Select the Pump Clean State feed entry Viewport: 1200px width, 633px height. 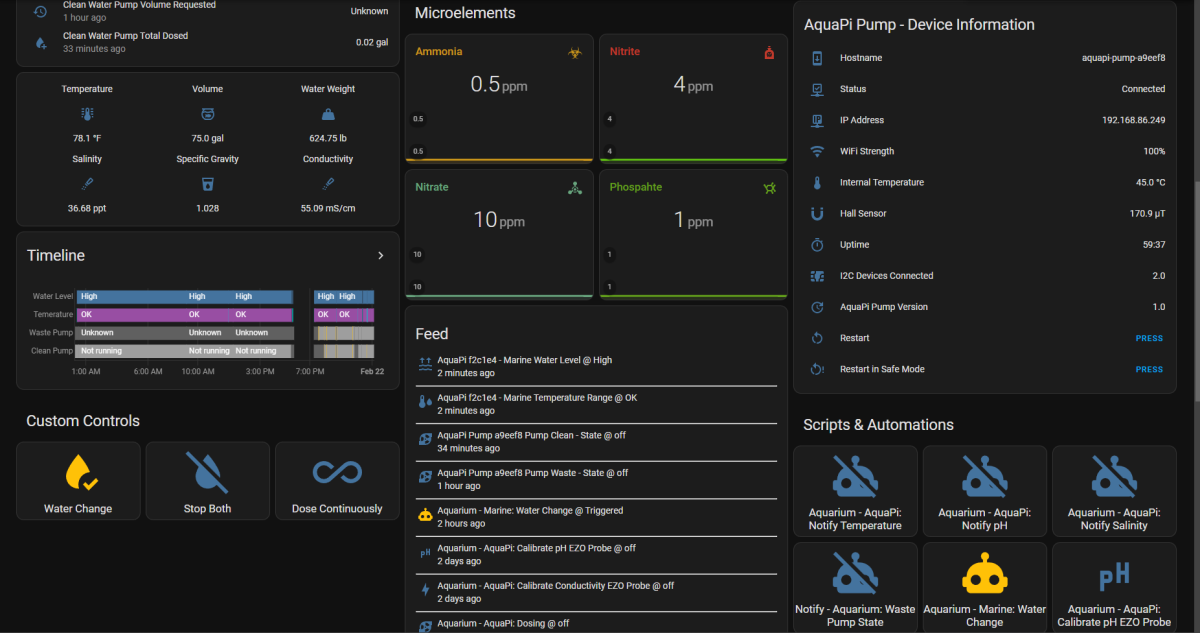[x=596, y=441]
